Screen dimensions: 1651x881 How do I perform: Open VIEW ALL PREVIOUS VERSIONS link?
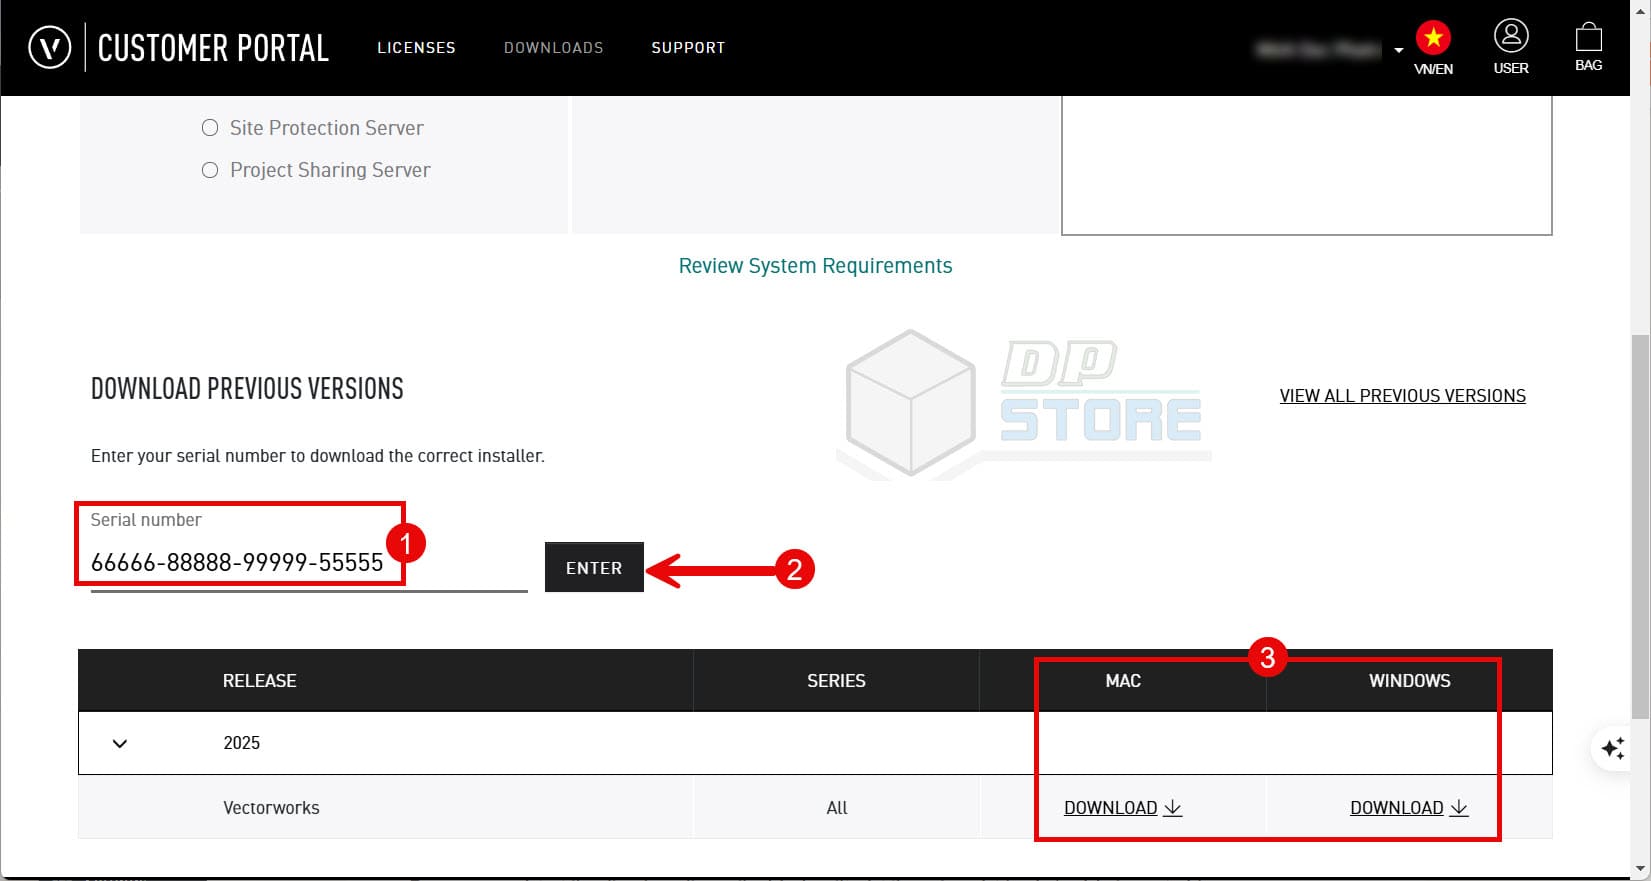1402,396
